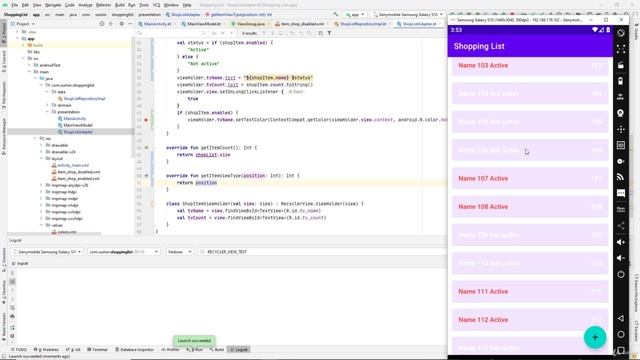Toggle the breakpoint on the setTextColor line
The width and height of the screenshot is (640, 360).
146,120
